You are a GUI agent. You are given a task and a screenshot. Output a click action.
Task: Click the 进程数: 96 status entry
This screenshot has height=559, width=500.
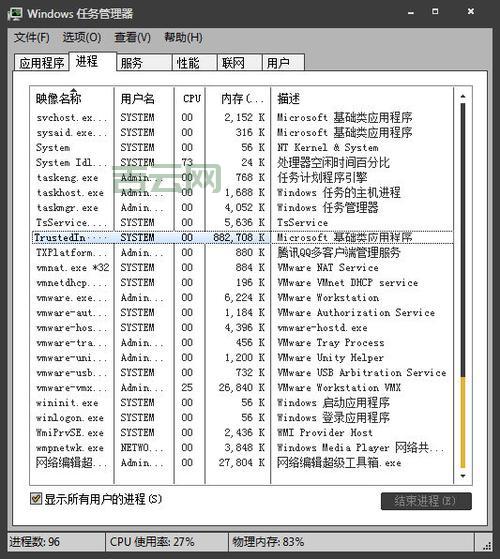pos(35,542)
